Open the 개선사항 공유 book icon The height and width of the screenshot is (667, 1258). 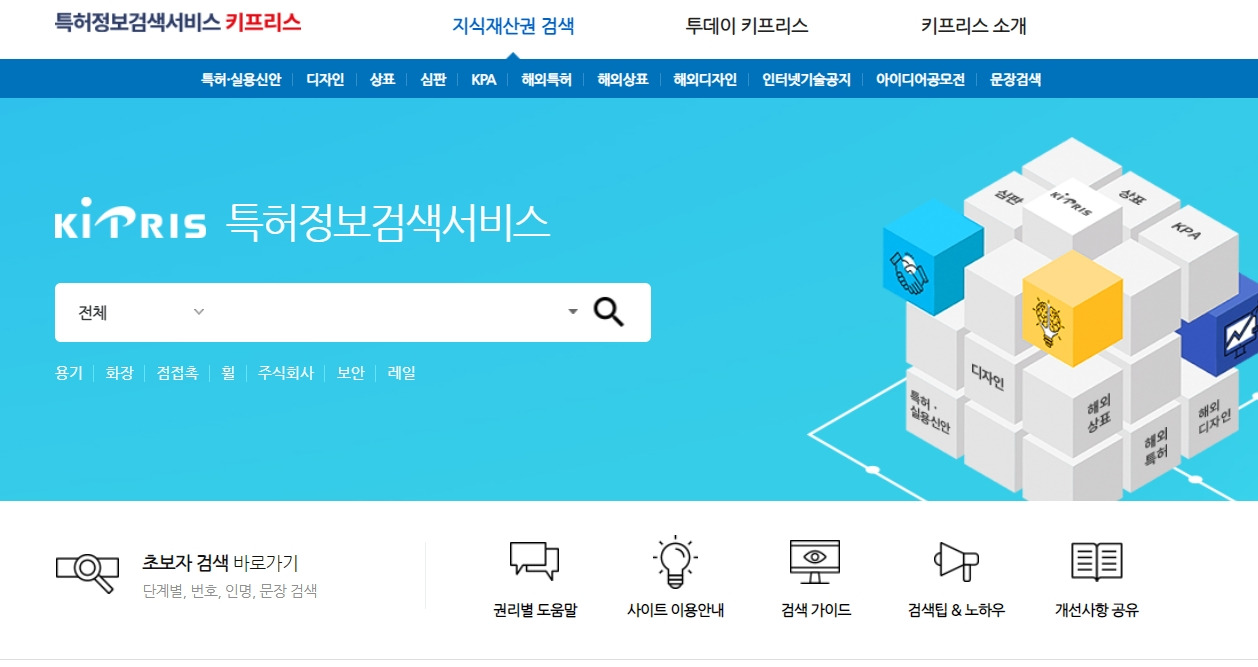[x=1097, y=562]
